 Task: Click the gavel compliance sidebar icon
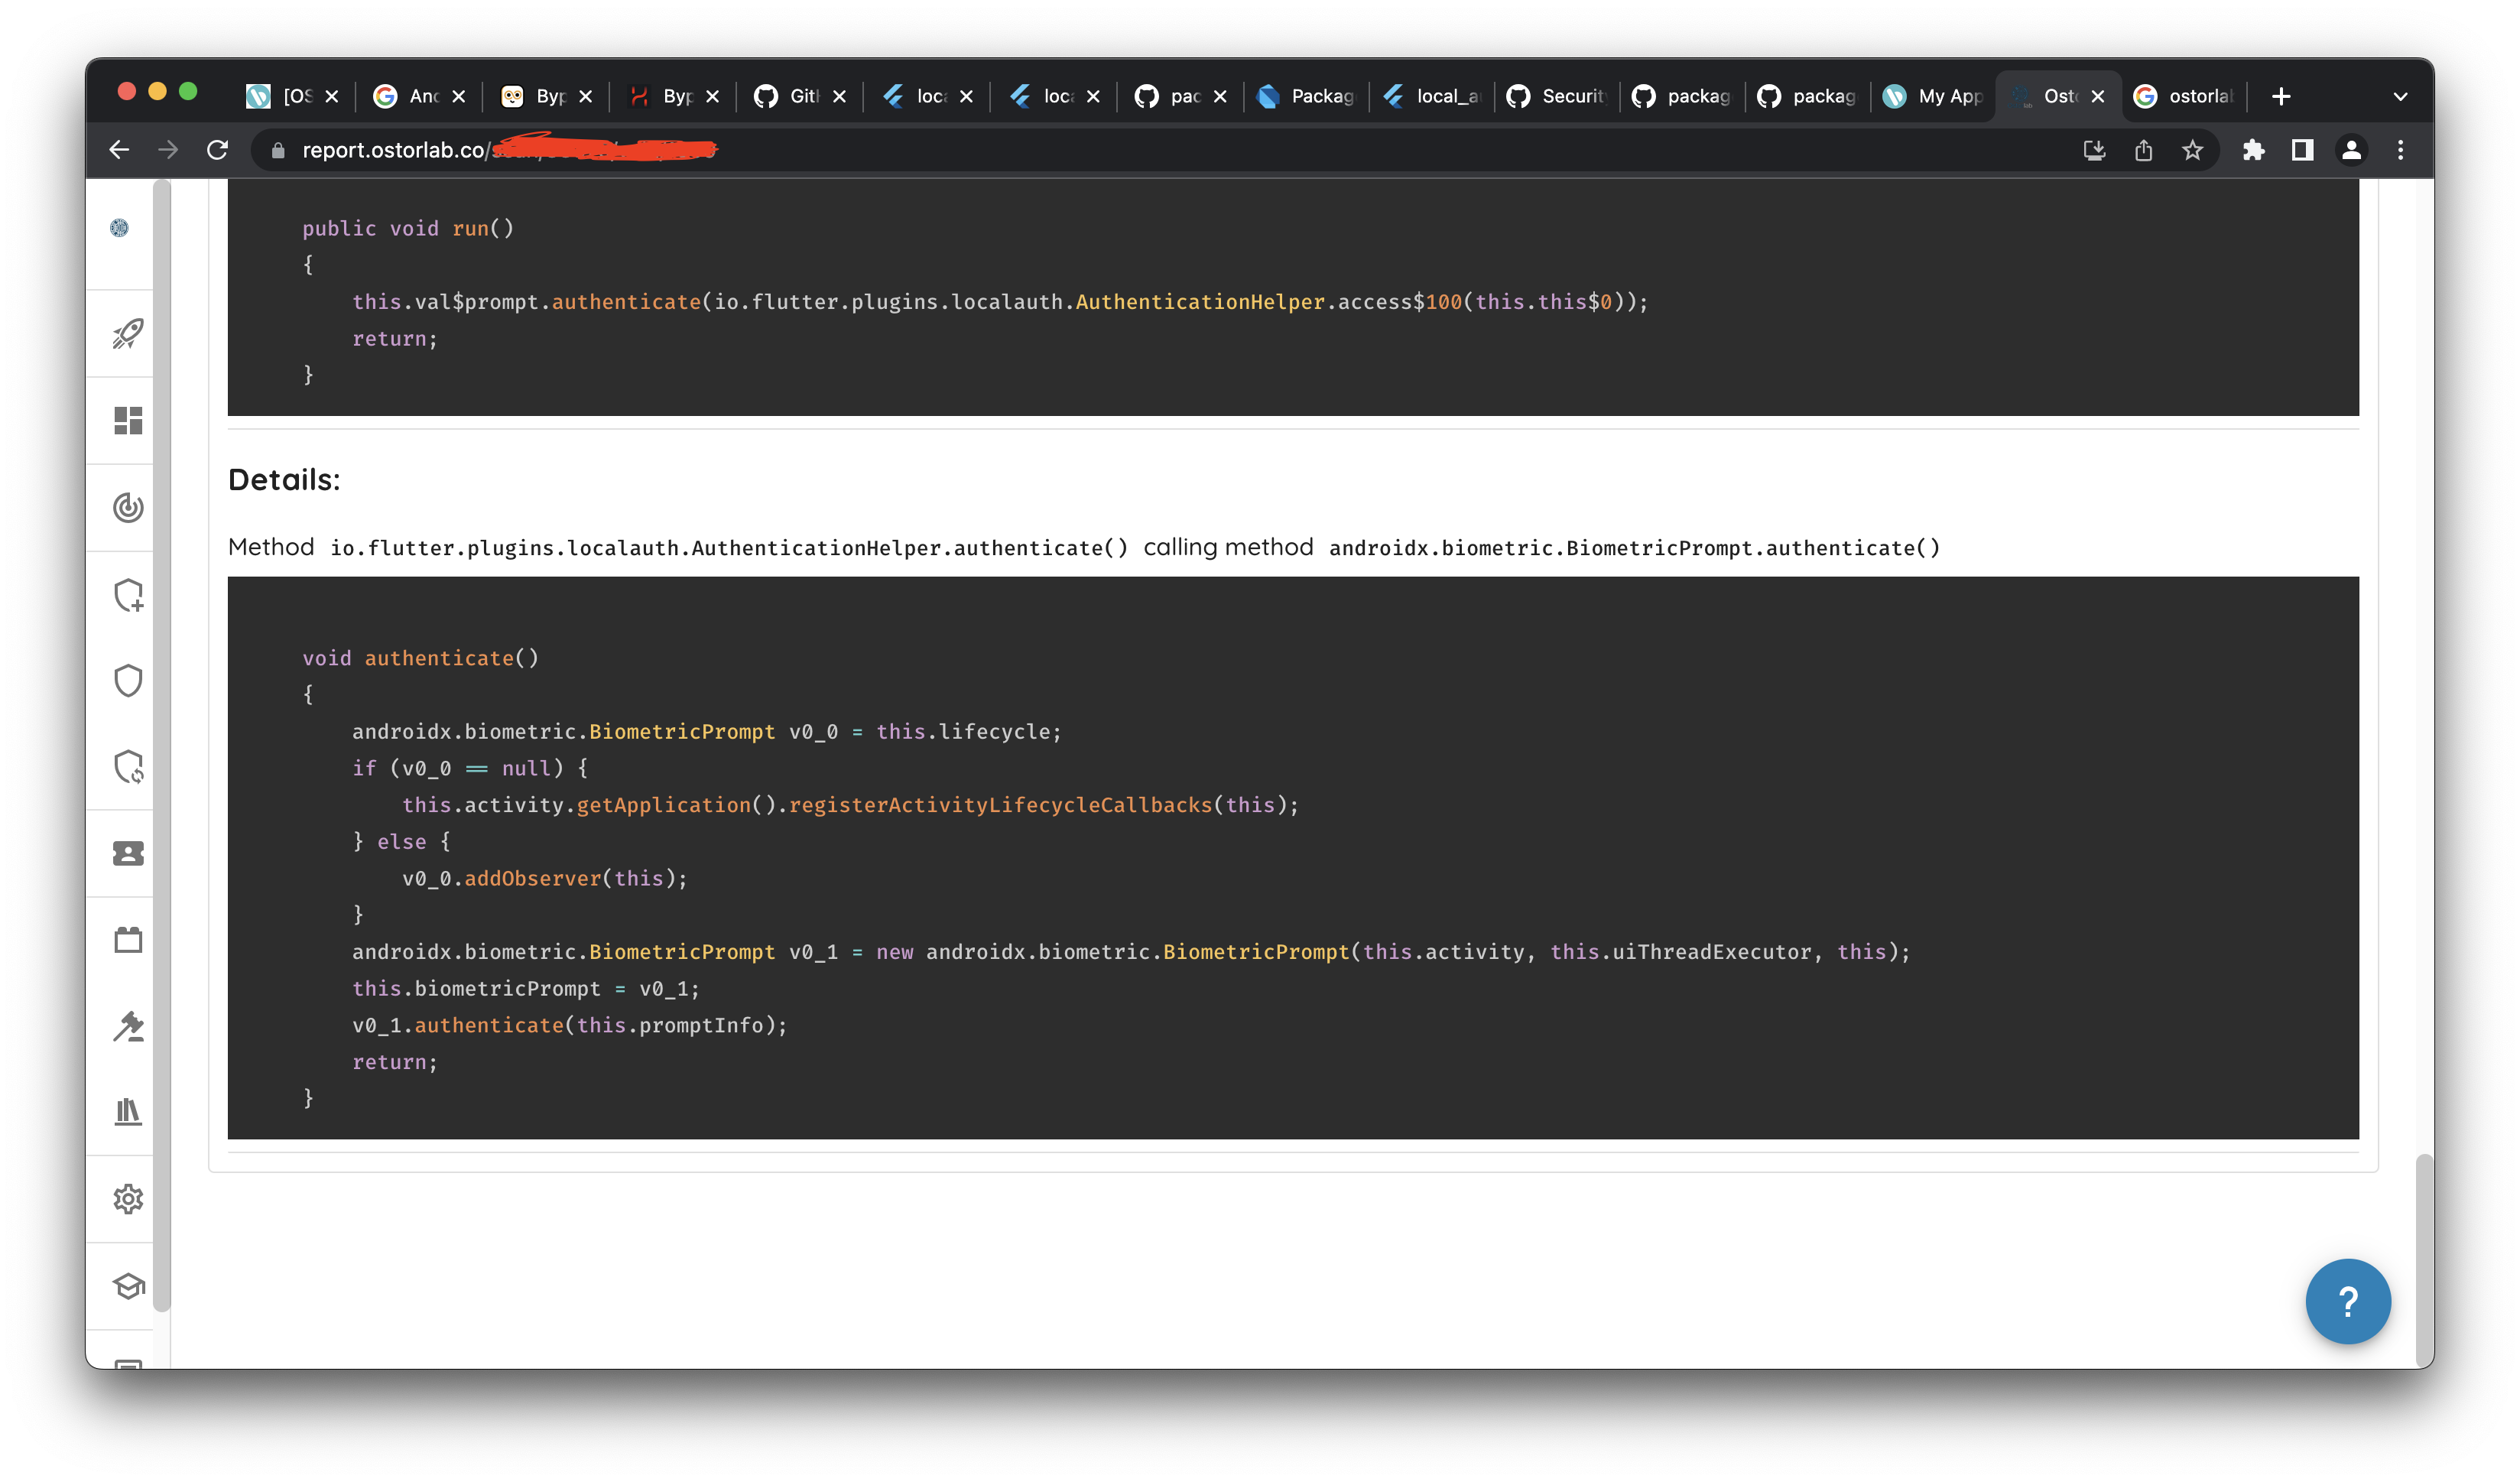pyautogui.click(x=128, y=1027)
